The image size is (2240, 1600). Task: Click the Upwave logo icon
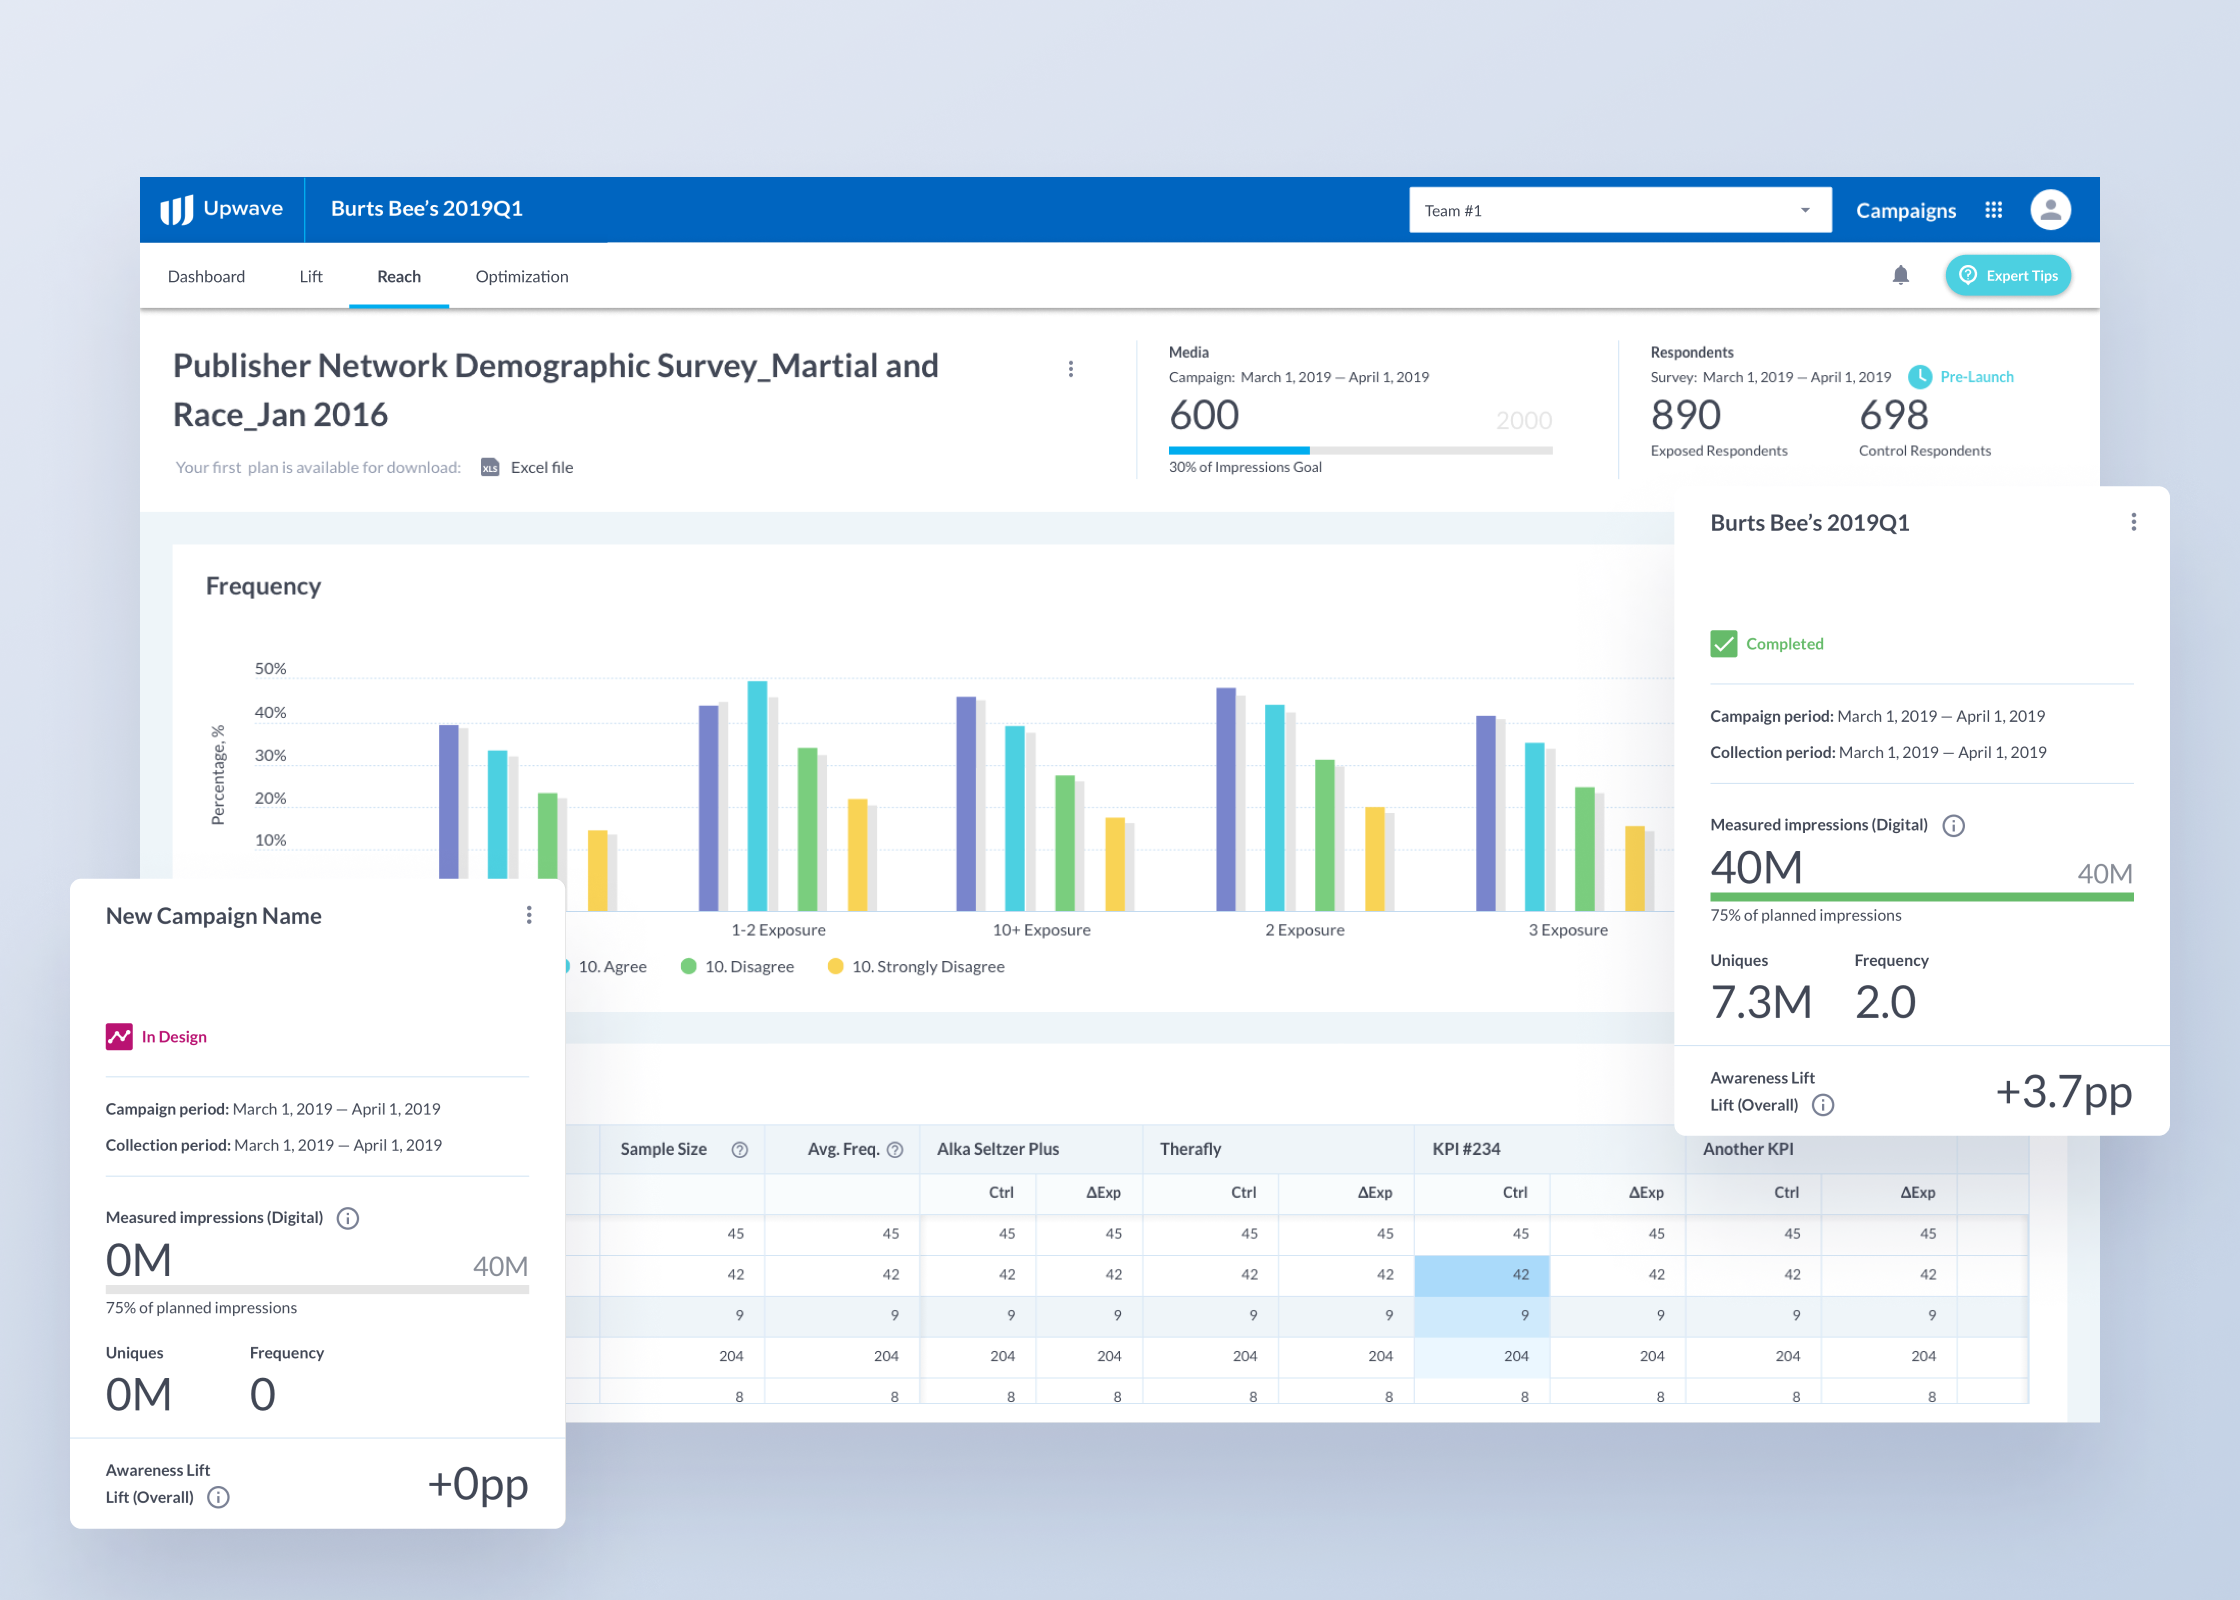coord(177,210)
